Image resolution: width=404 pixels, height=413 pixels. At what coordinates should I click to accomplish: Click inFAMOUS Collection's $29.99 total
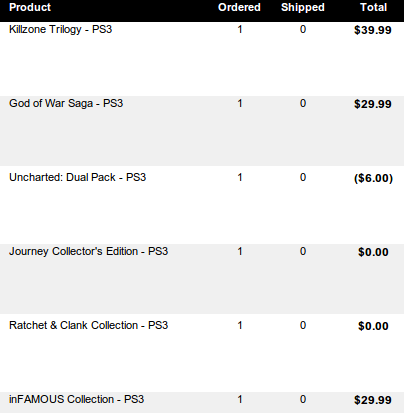pyautogui.click(x=373, y=400)
